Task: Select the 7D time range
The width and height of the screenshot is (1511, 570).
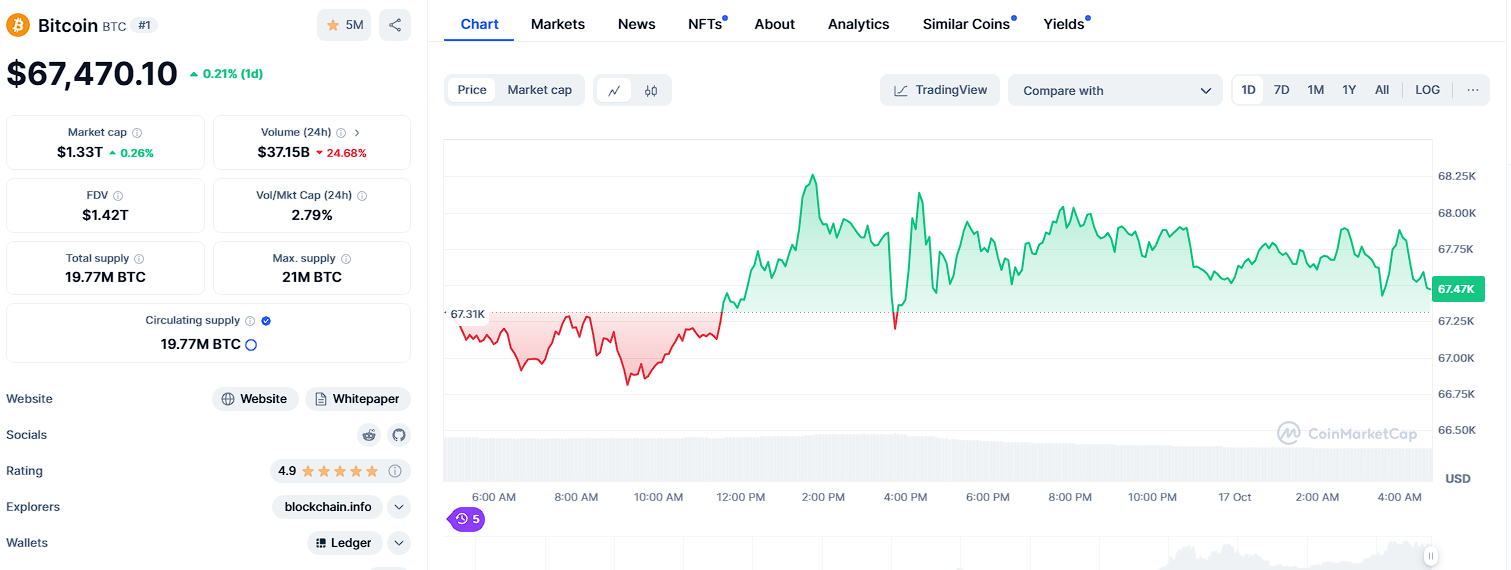Action: (x=1281, y=90)
